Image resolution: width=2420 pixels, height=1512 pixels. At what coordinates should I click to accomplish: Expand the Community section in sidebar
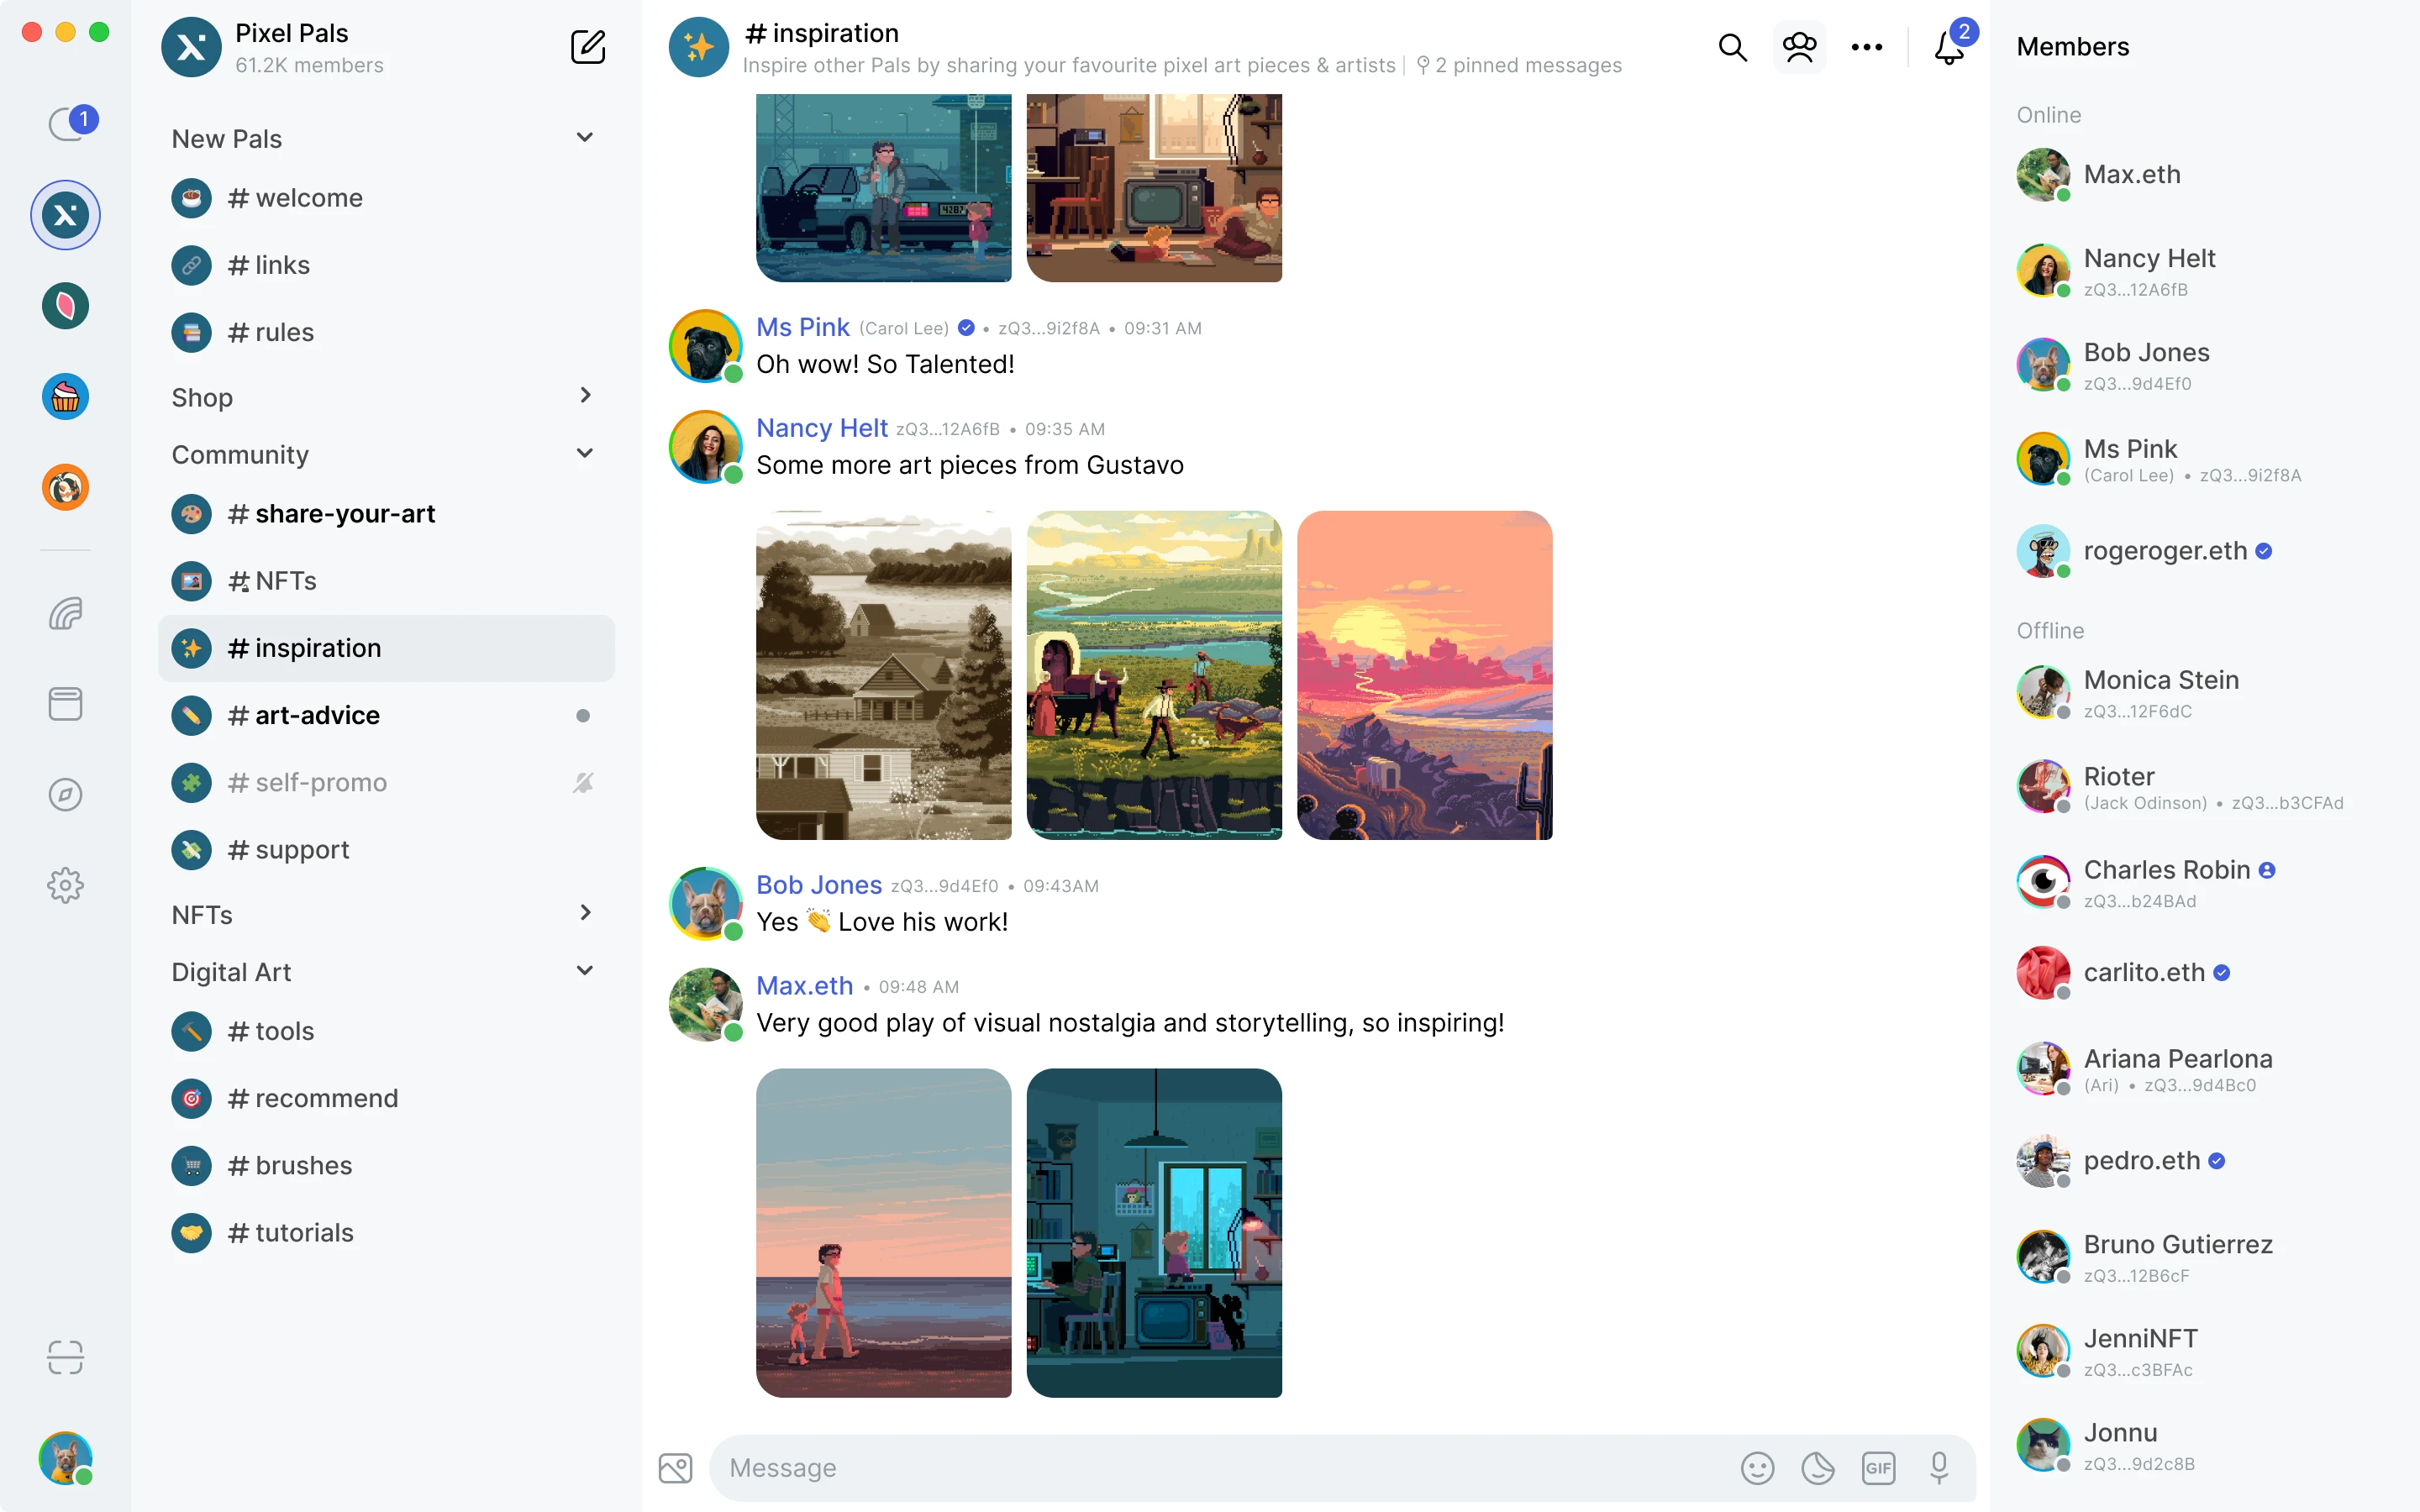[x=584, y=454]
